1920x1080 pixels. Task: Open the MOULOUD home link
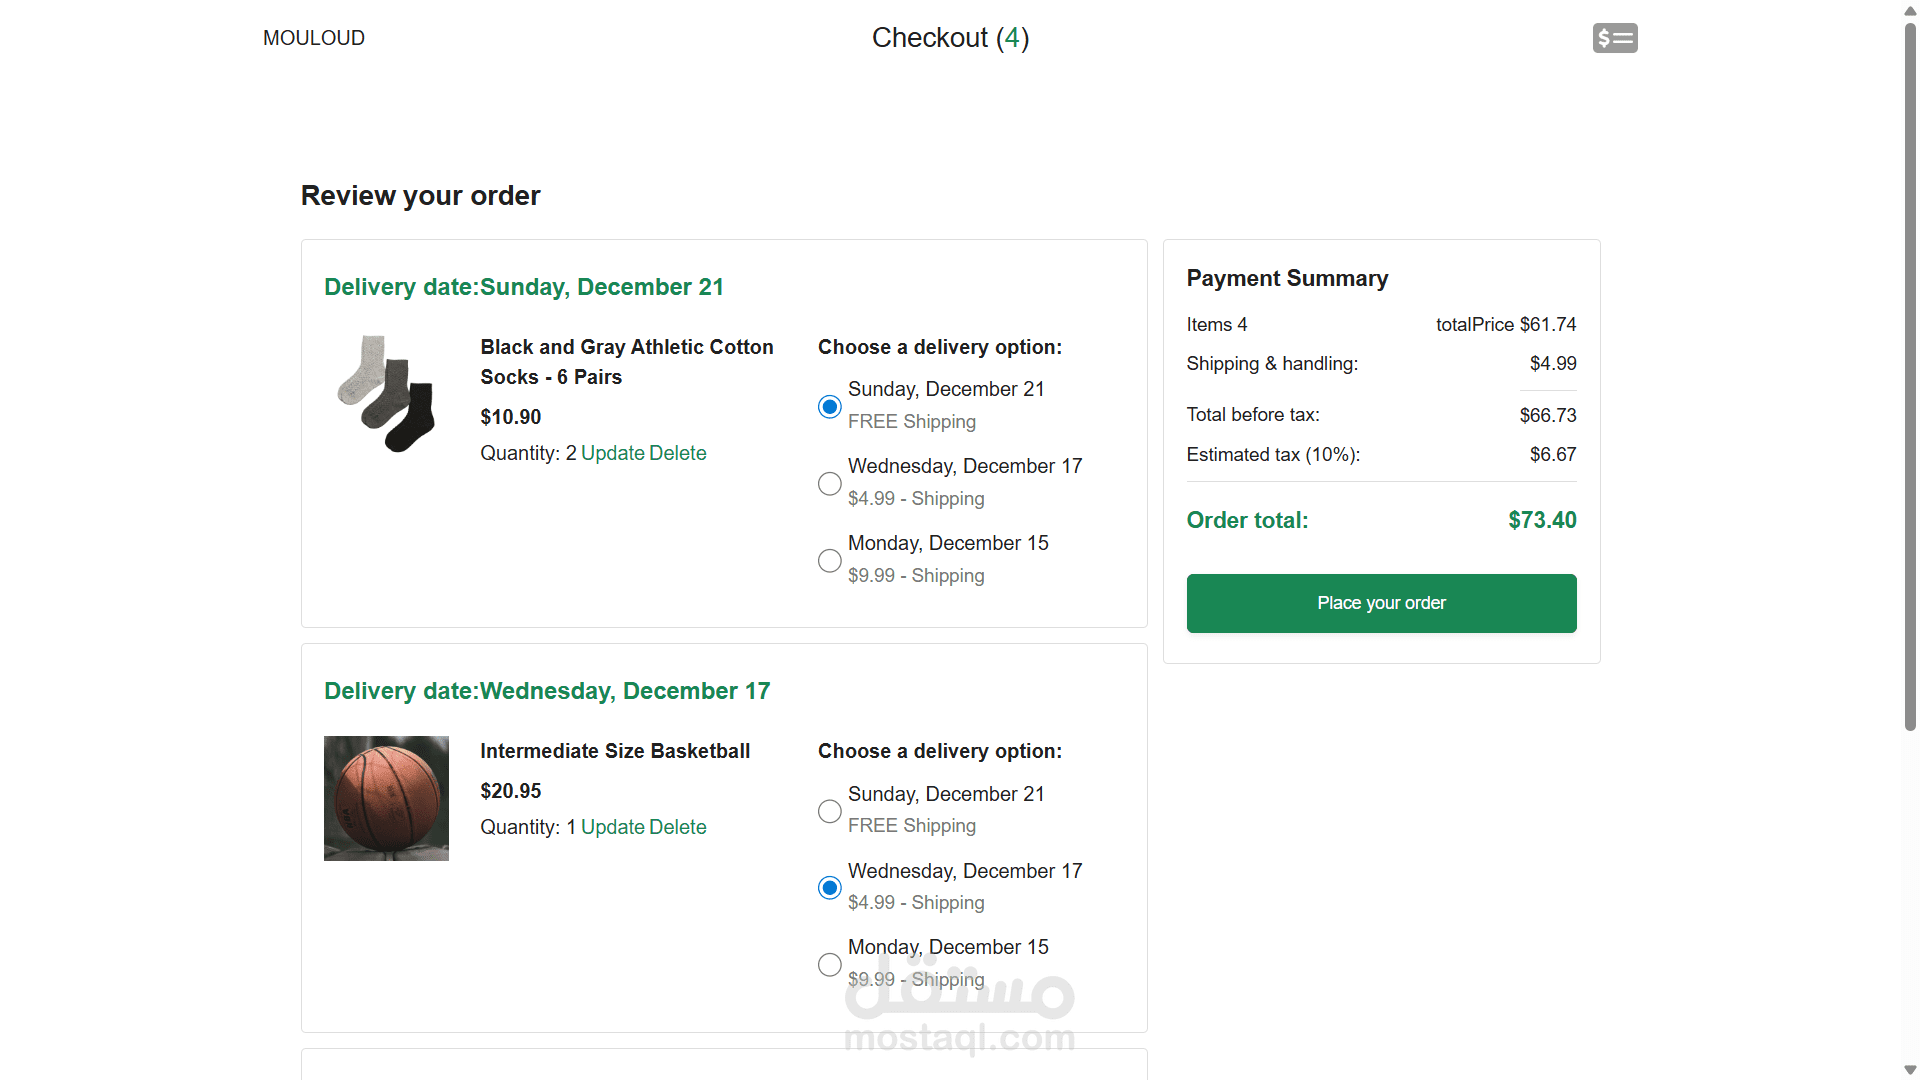(314, 38)
